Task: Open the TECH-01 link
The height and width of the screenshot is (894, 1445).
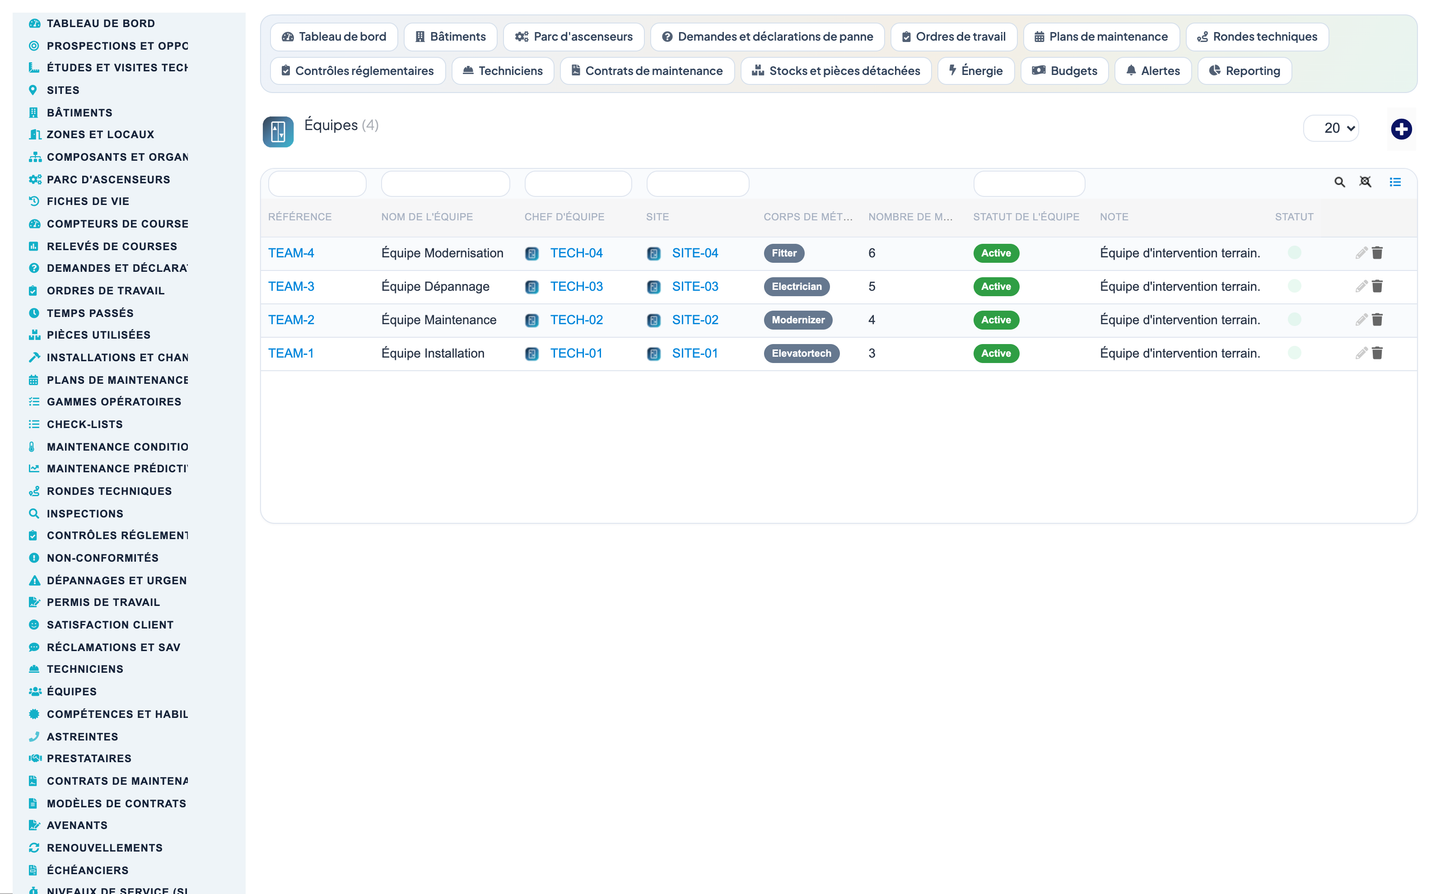Action: coord(576,353)
